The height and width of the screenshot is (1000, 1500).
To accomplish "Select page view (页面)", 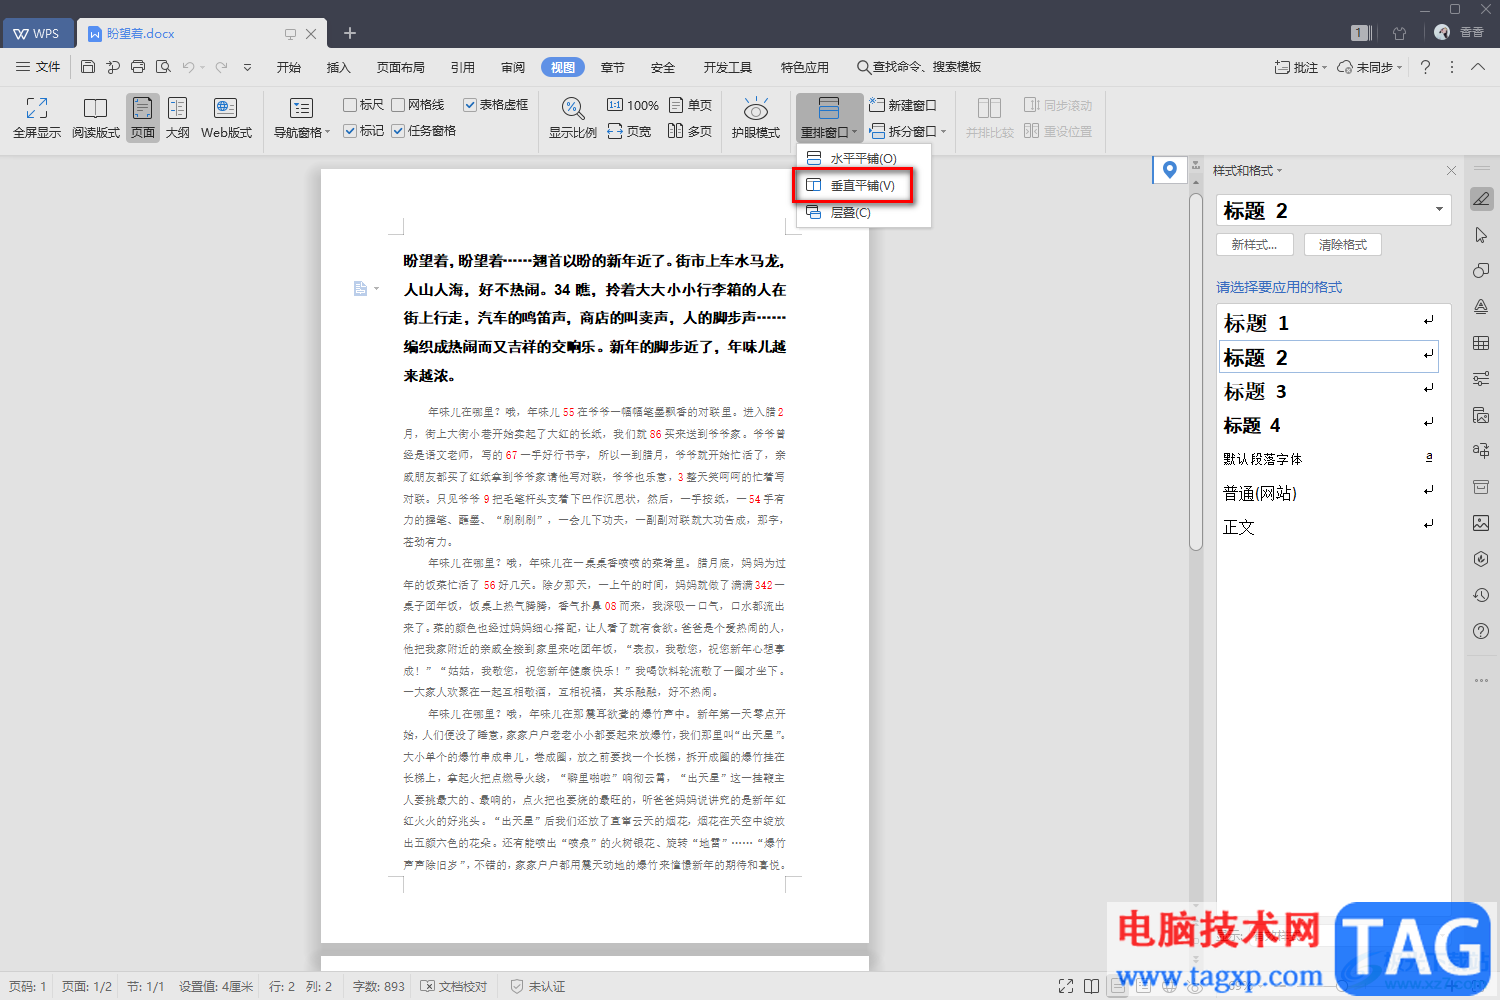I will coord(143,118).
